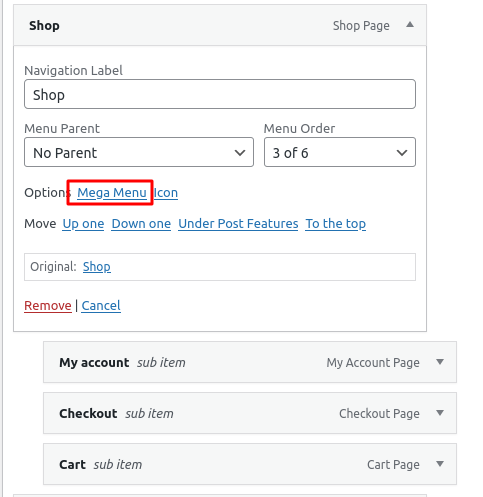Select the Cart menu item bar

tap(250, 464)
